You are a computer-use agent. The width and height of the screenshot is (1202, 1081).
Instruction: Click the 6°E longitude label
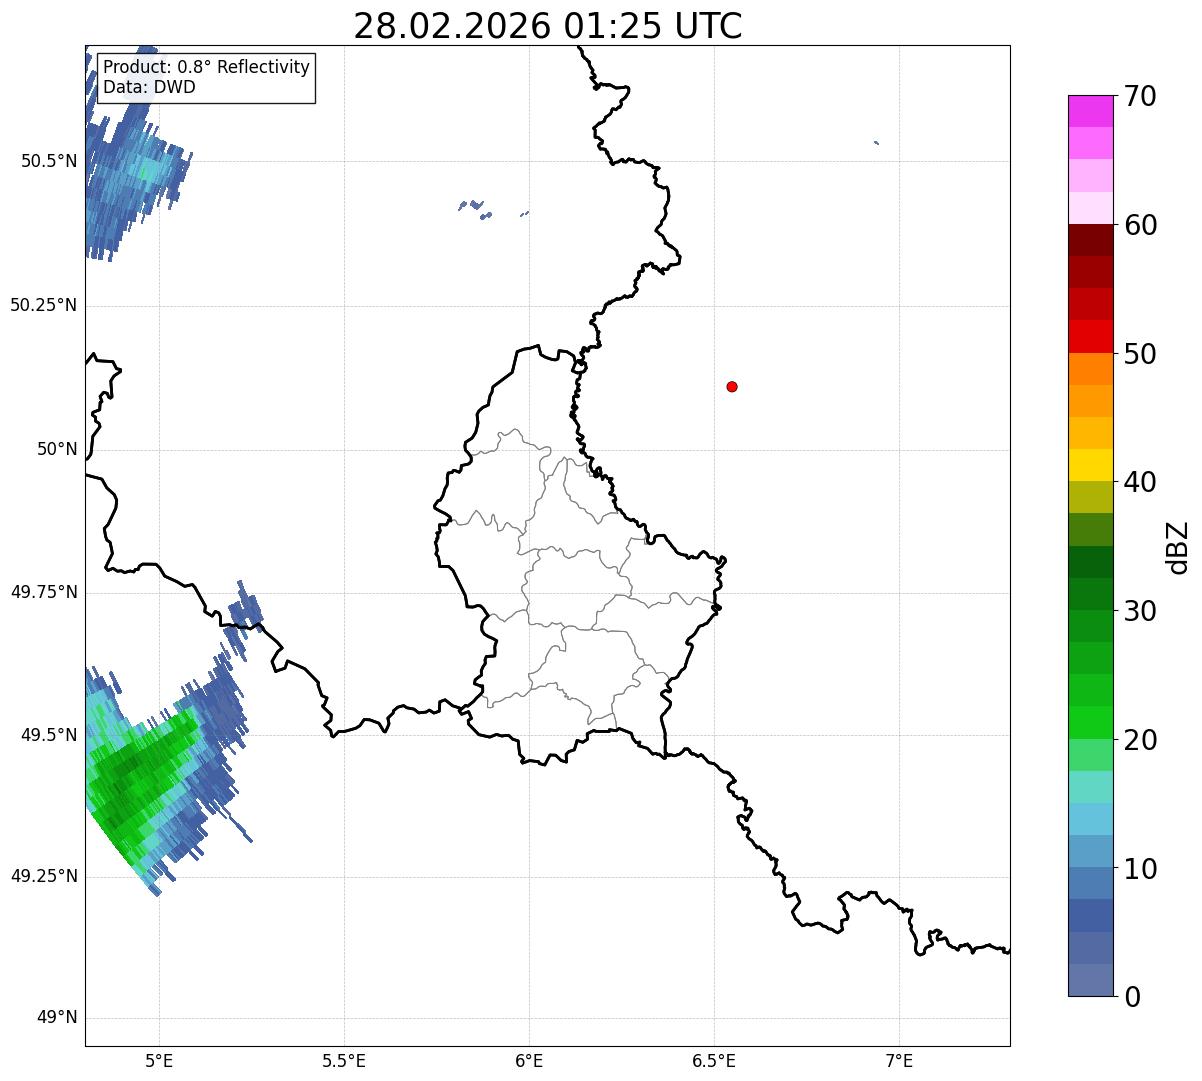529,1060
